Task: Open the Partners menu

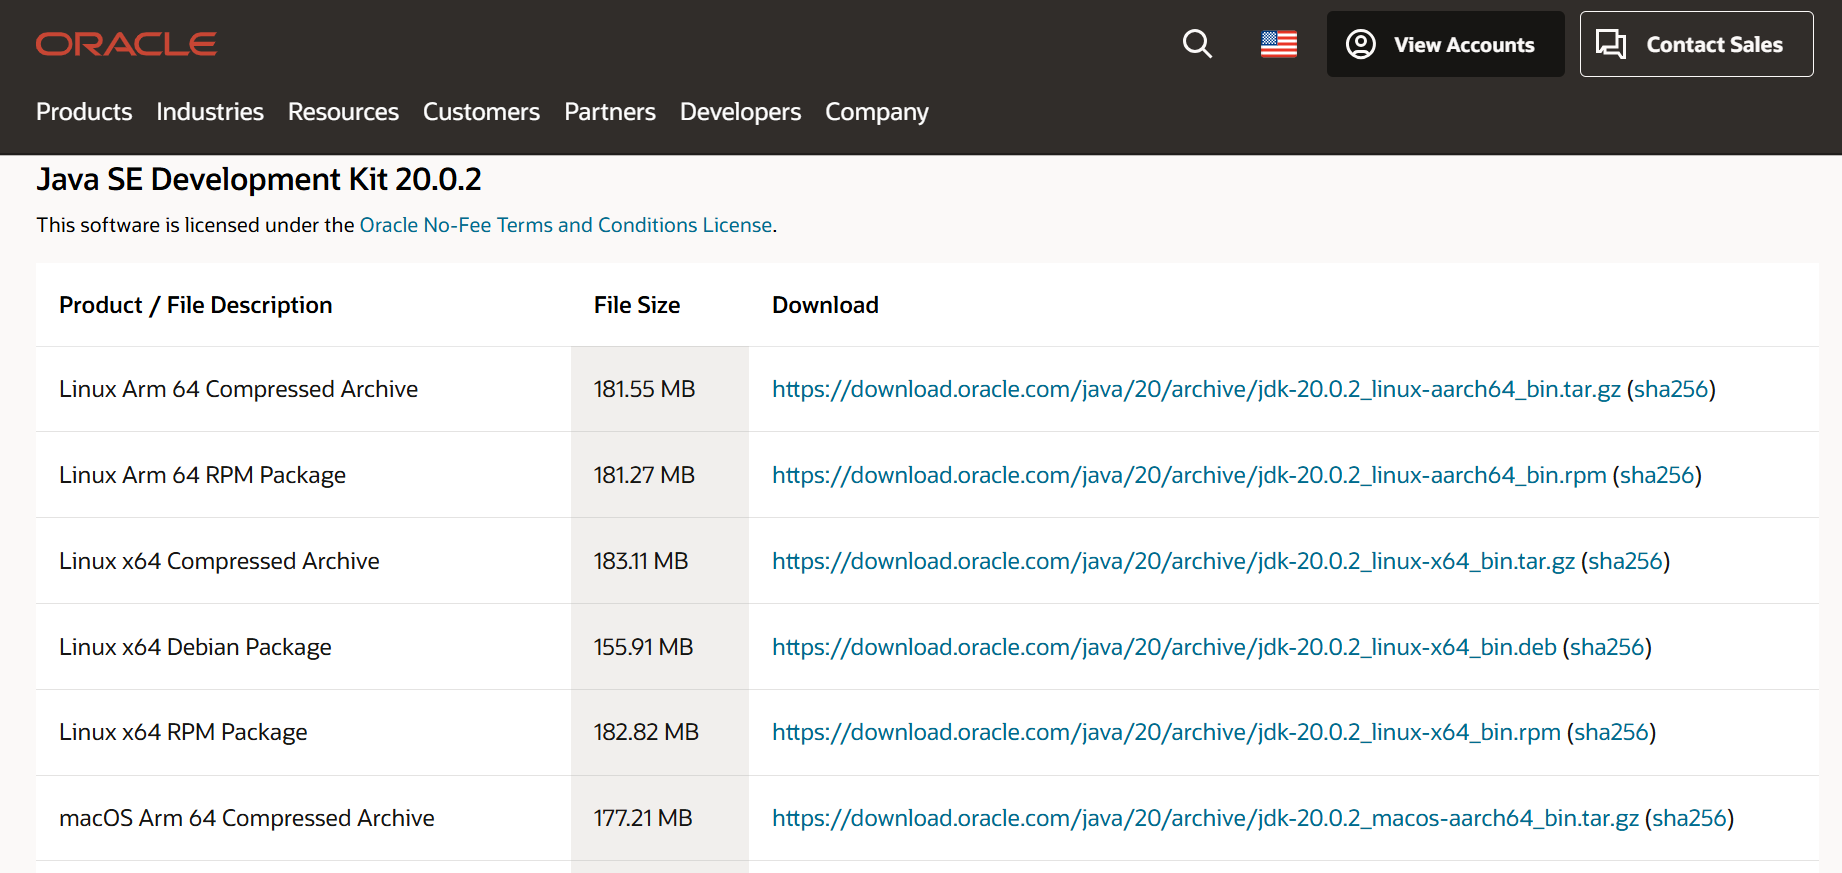Action: pyautogui.click(x=610, y=112)
